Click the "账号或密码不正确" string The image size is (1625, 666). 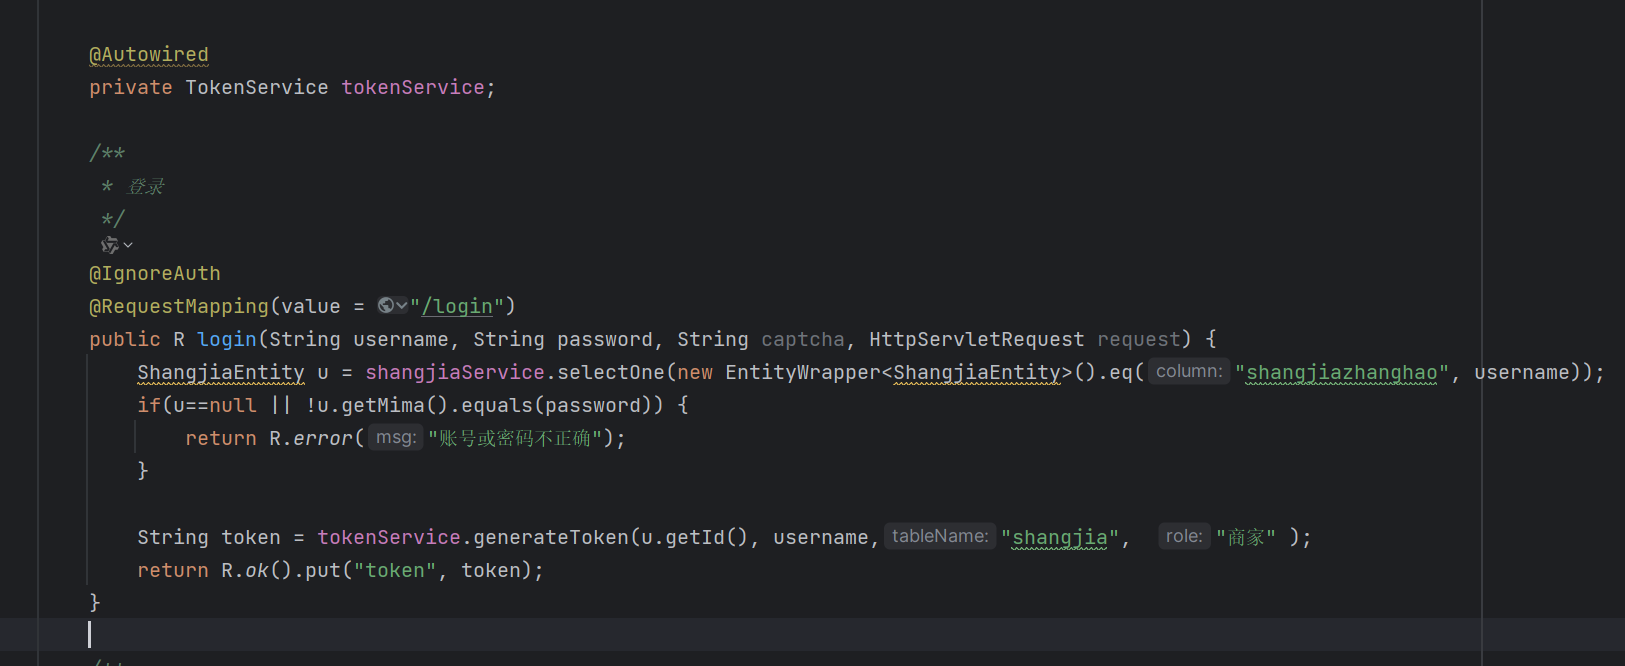point(515,438)
